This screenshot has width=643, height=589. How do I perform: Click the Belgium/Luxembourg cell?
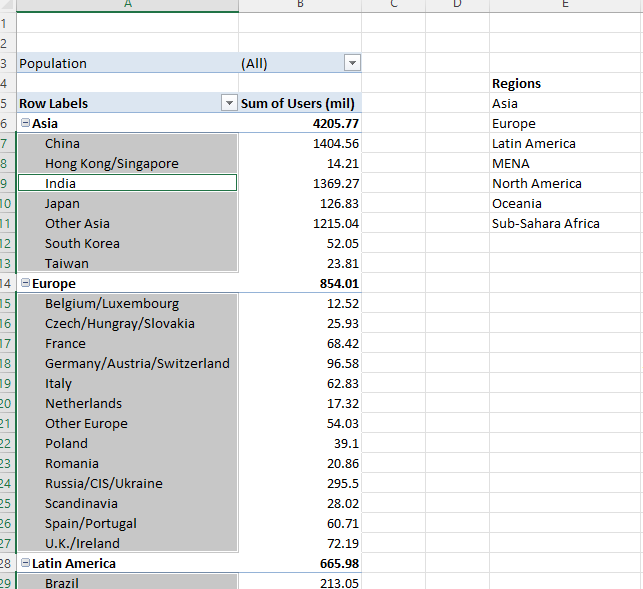point(128,303)
